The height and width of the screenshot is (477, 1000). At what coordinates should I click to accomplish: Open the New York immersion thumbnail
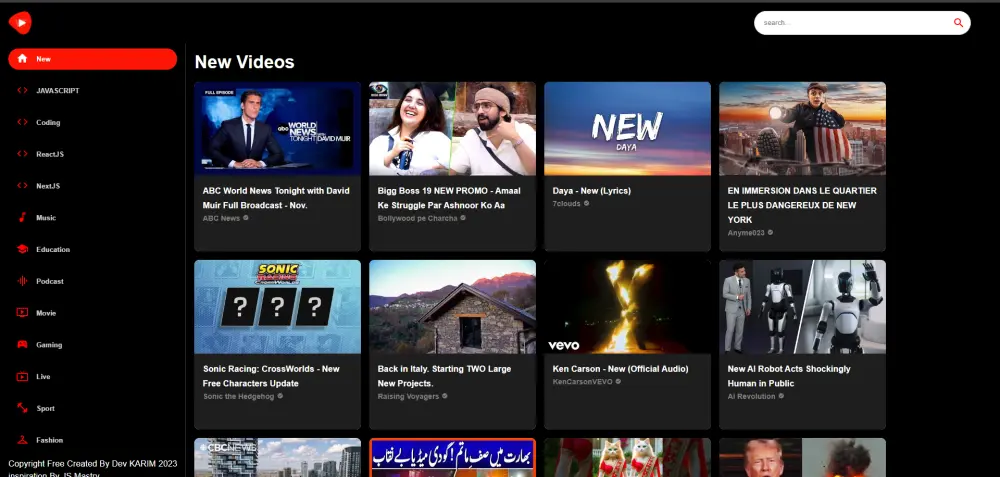[x=802, y=128]
